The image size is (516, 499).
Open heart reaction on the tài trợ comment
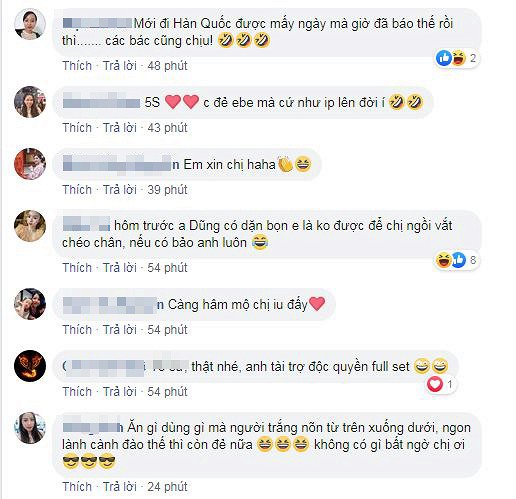point(441,384)
